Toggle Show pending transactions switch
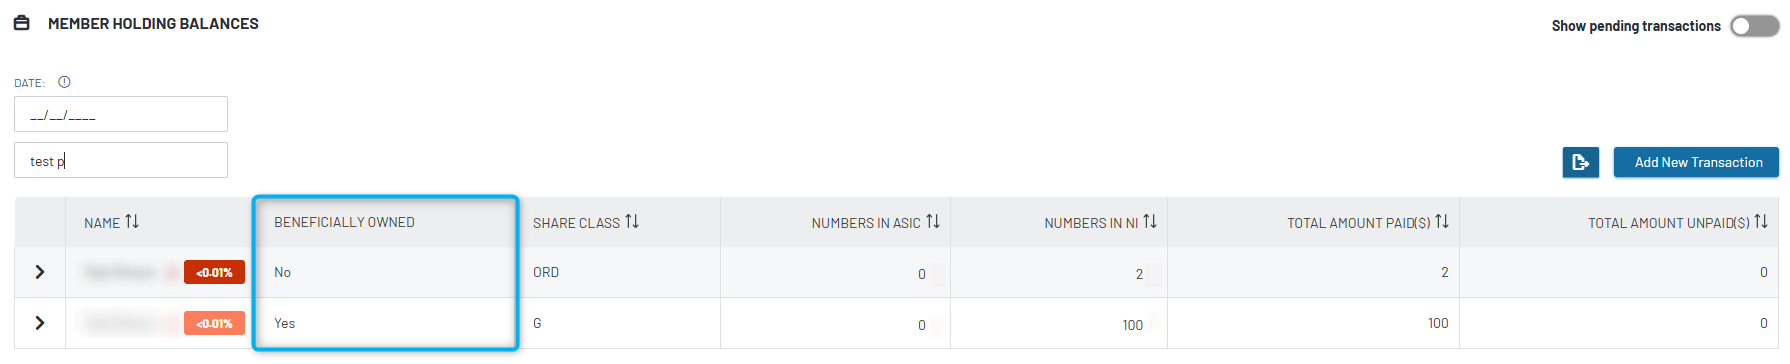This screenshot has width=1790, height=364. (x=1754, y=26)
